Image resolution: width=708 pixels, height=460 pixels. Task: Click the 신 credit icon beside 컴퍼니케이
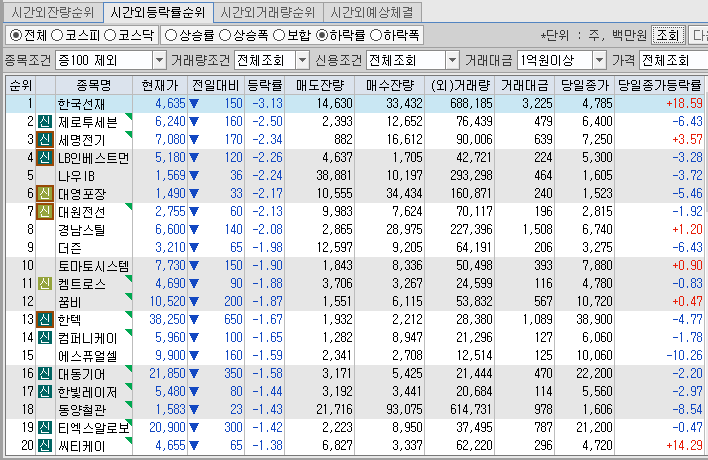[45, 338]
